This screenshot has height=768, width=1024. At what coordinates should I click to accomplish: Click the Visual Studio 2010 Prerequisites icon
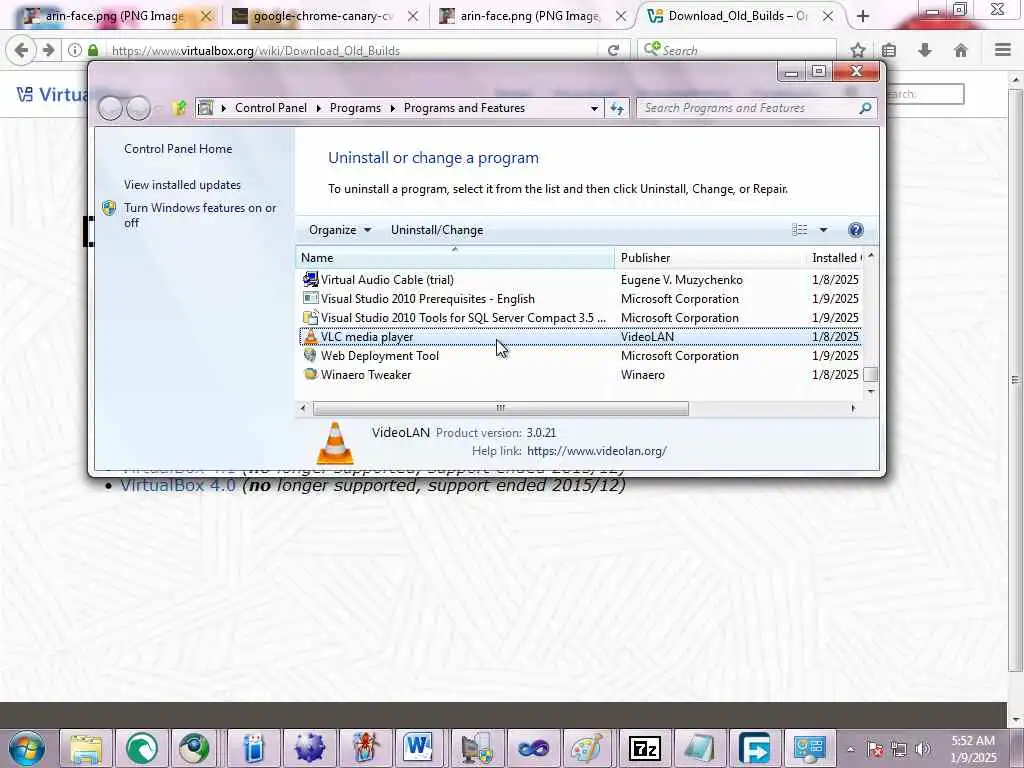coord(310,298)
